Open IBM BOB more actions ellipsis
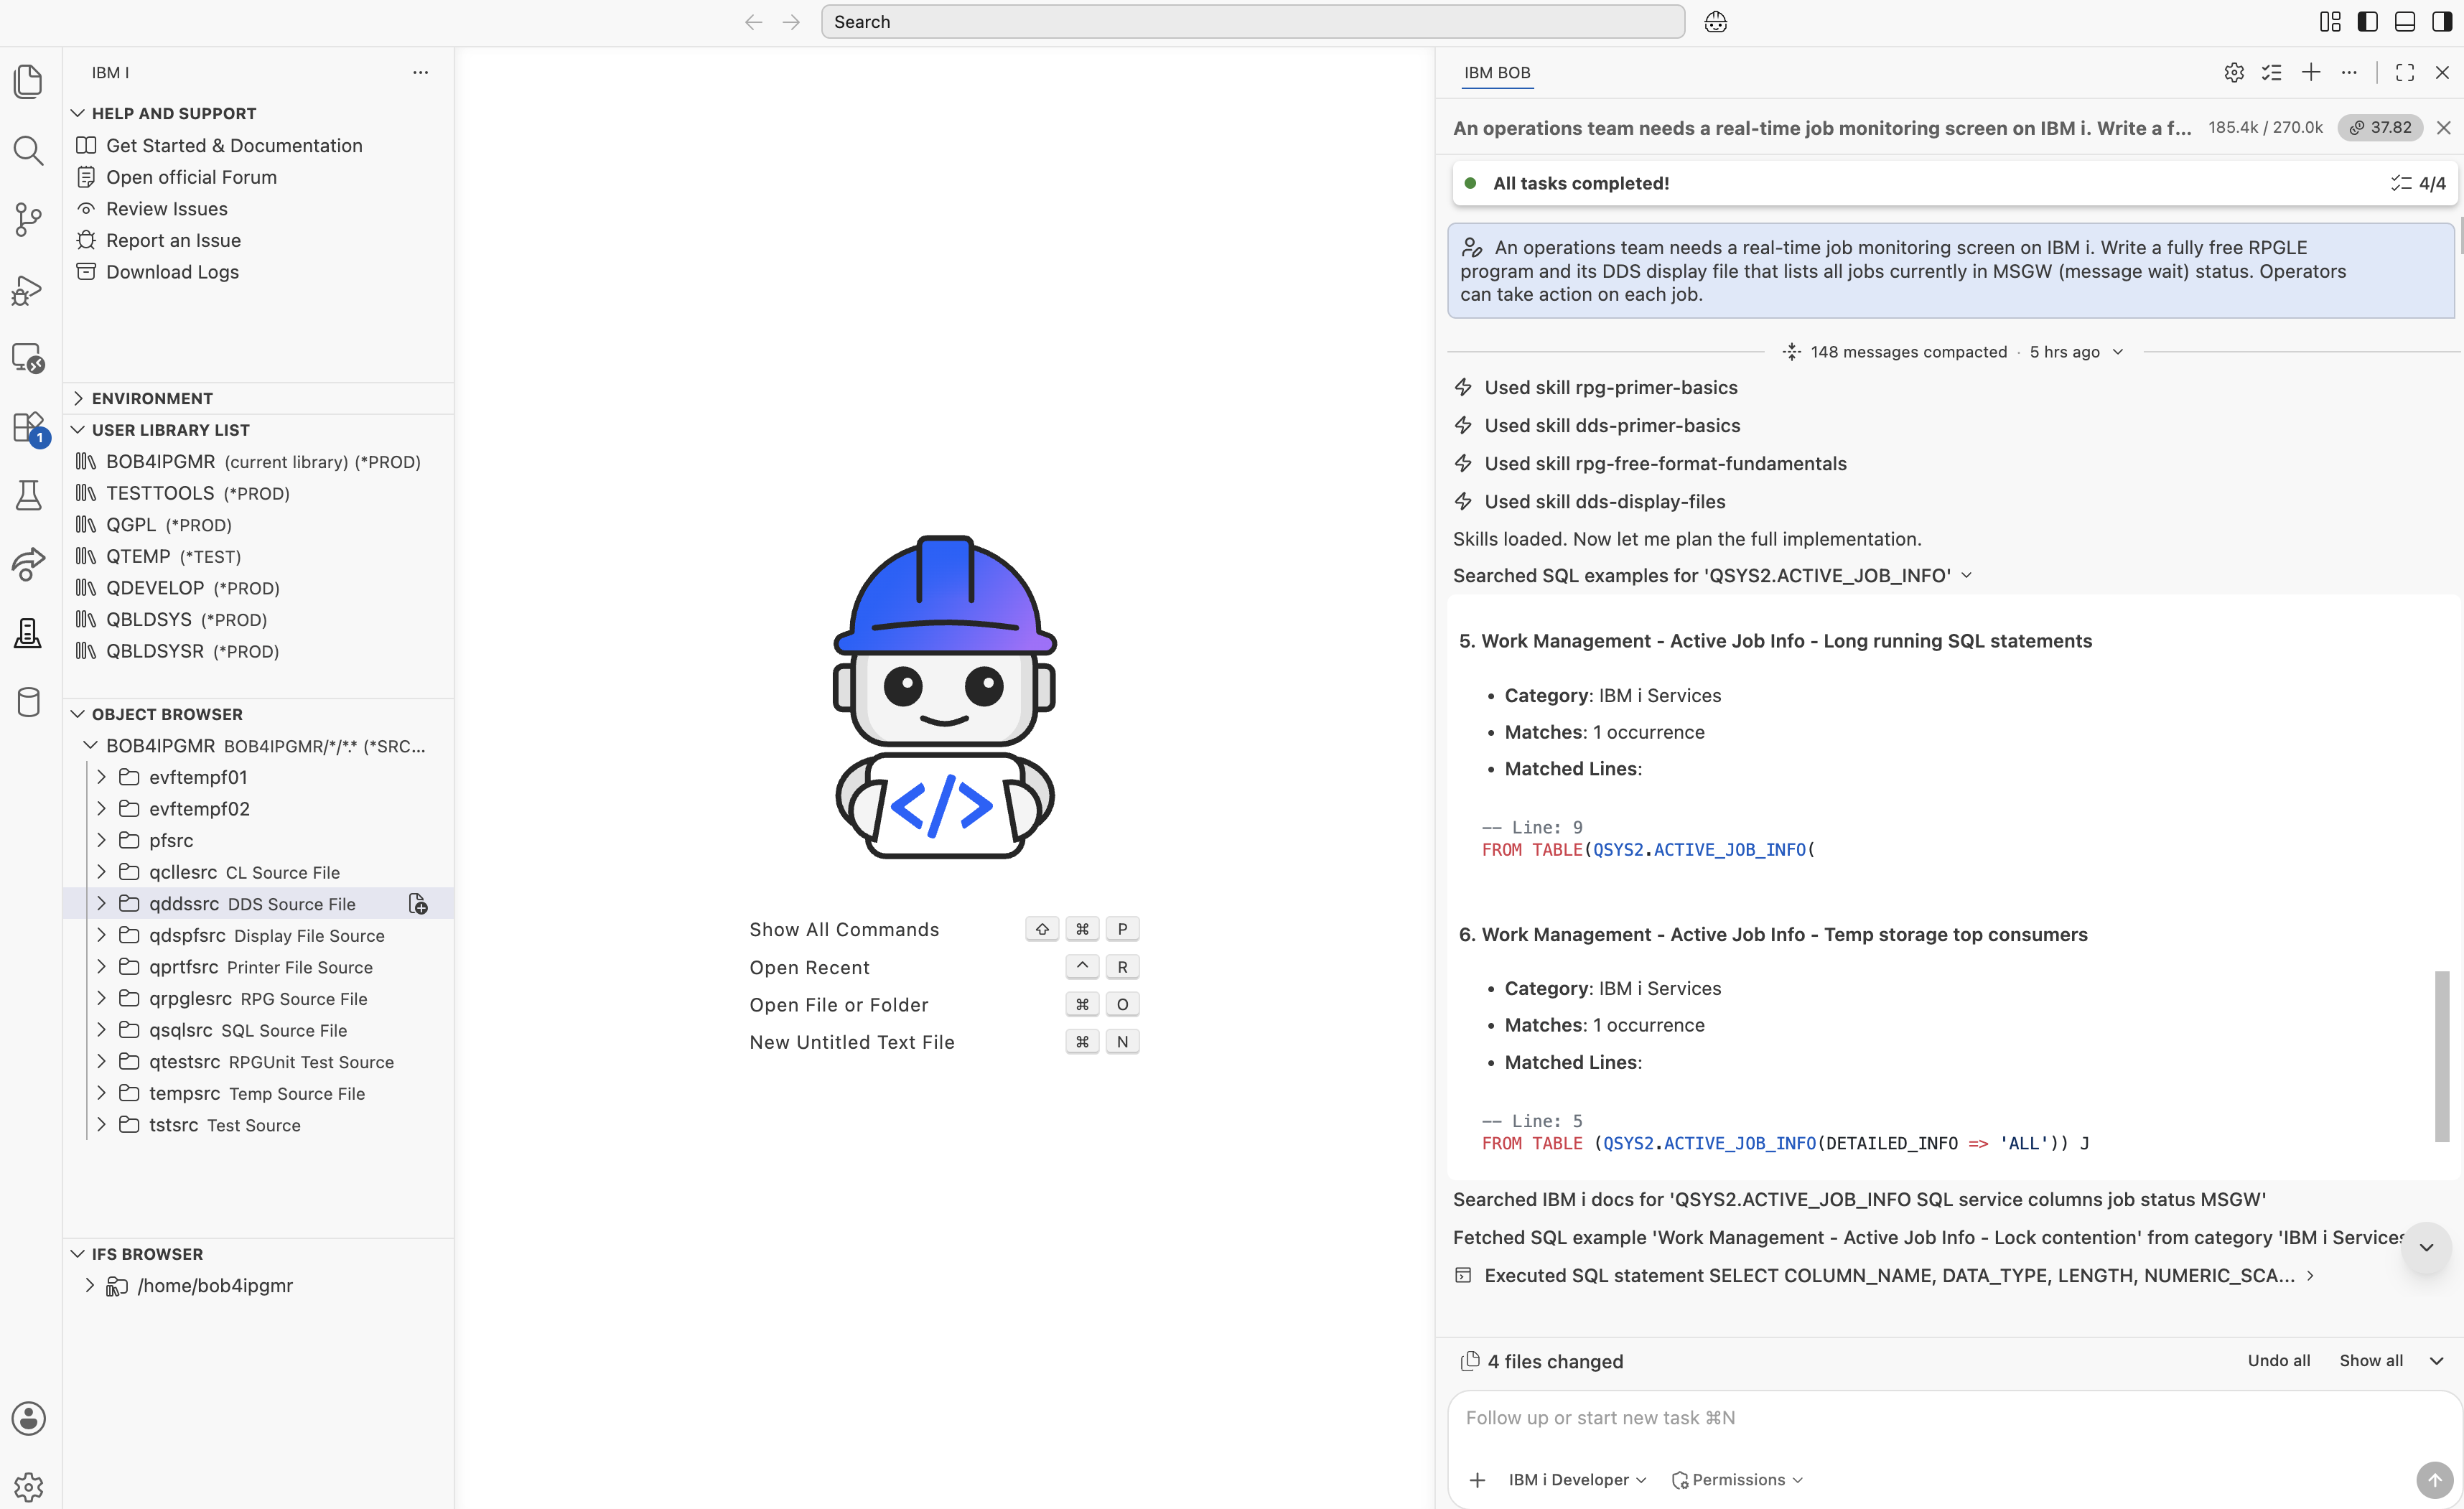This screenshot has height=1509, width=2464. point(2349,72)
